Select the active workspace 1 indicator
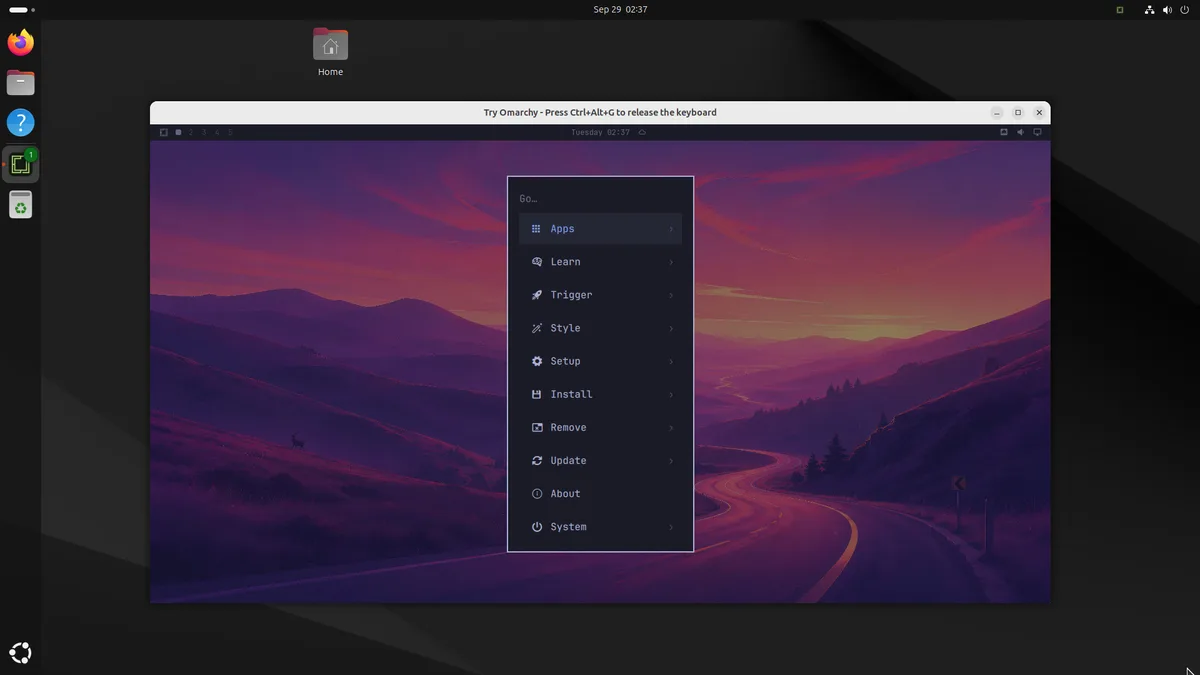Screen dimensions: 1200x675 click(x=178, y=132)
